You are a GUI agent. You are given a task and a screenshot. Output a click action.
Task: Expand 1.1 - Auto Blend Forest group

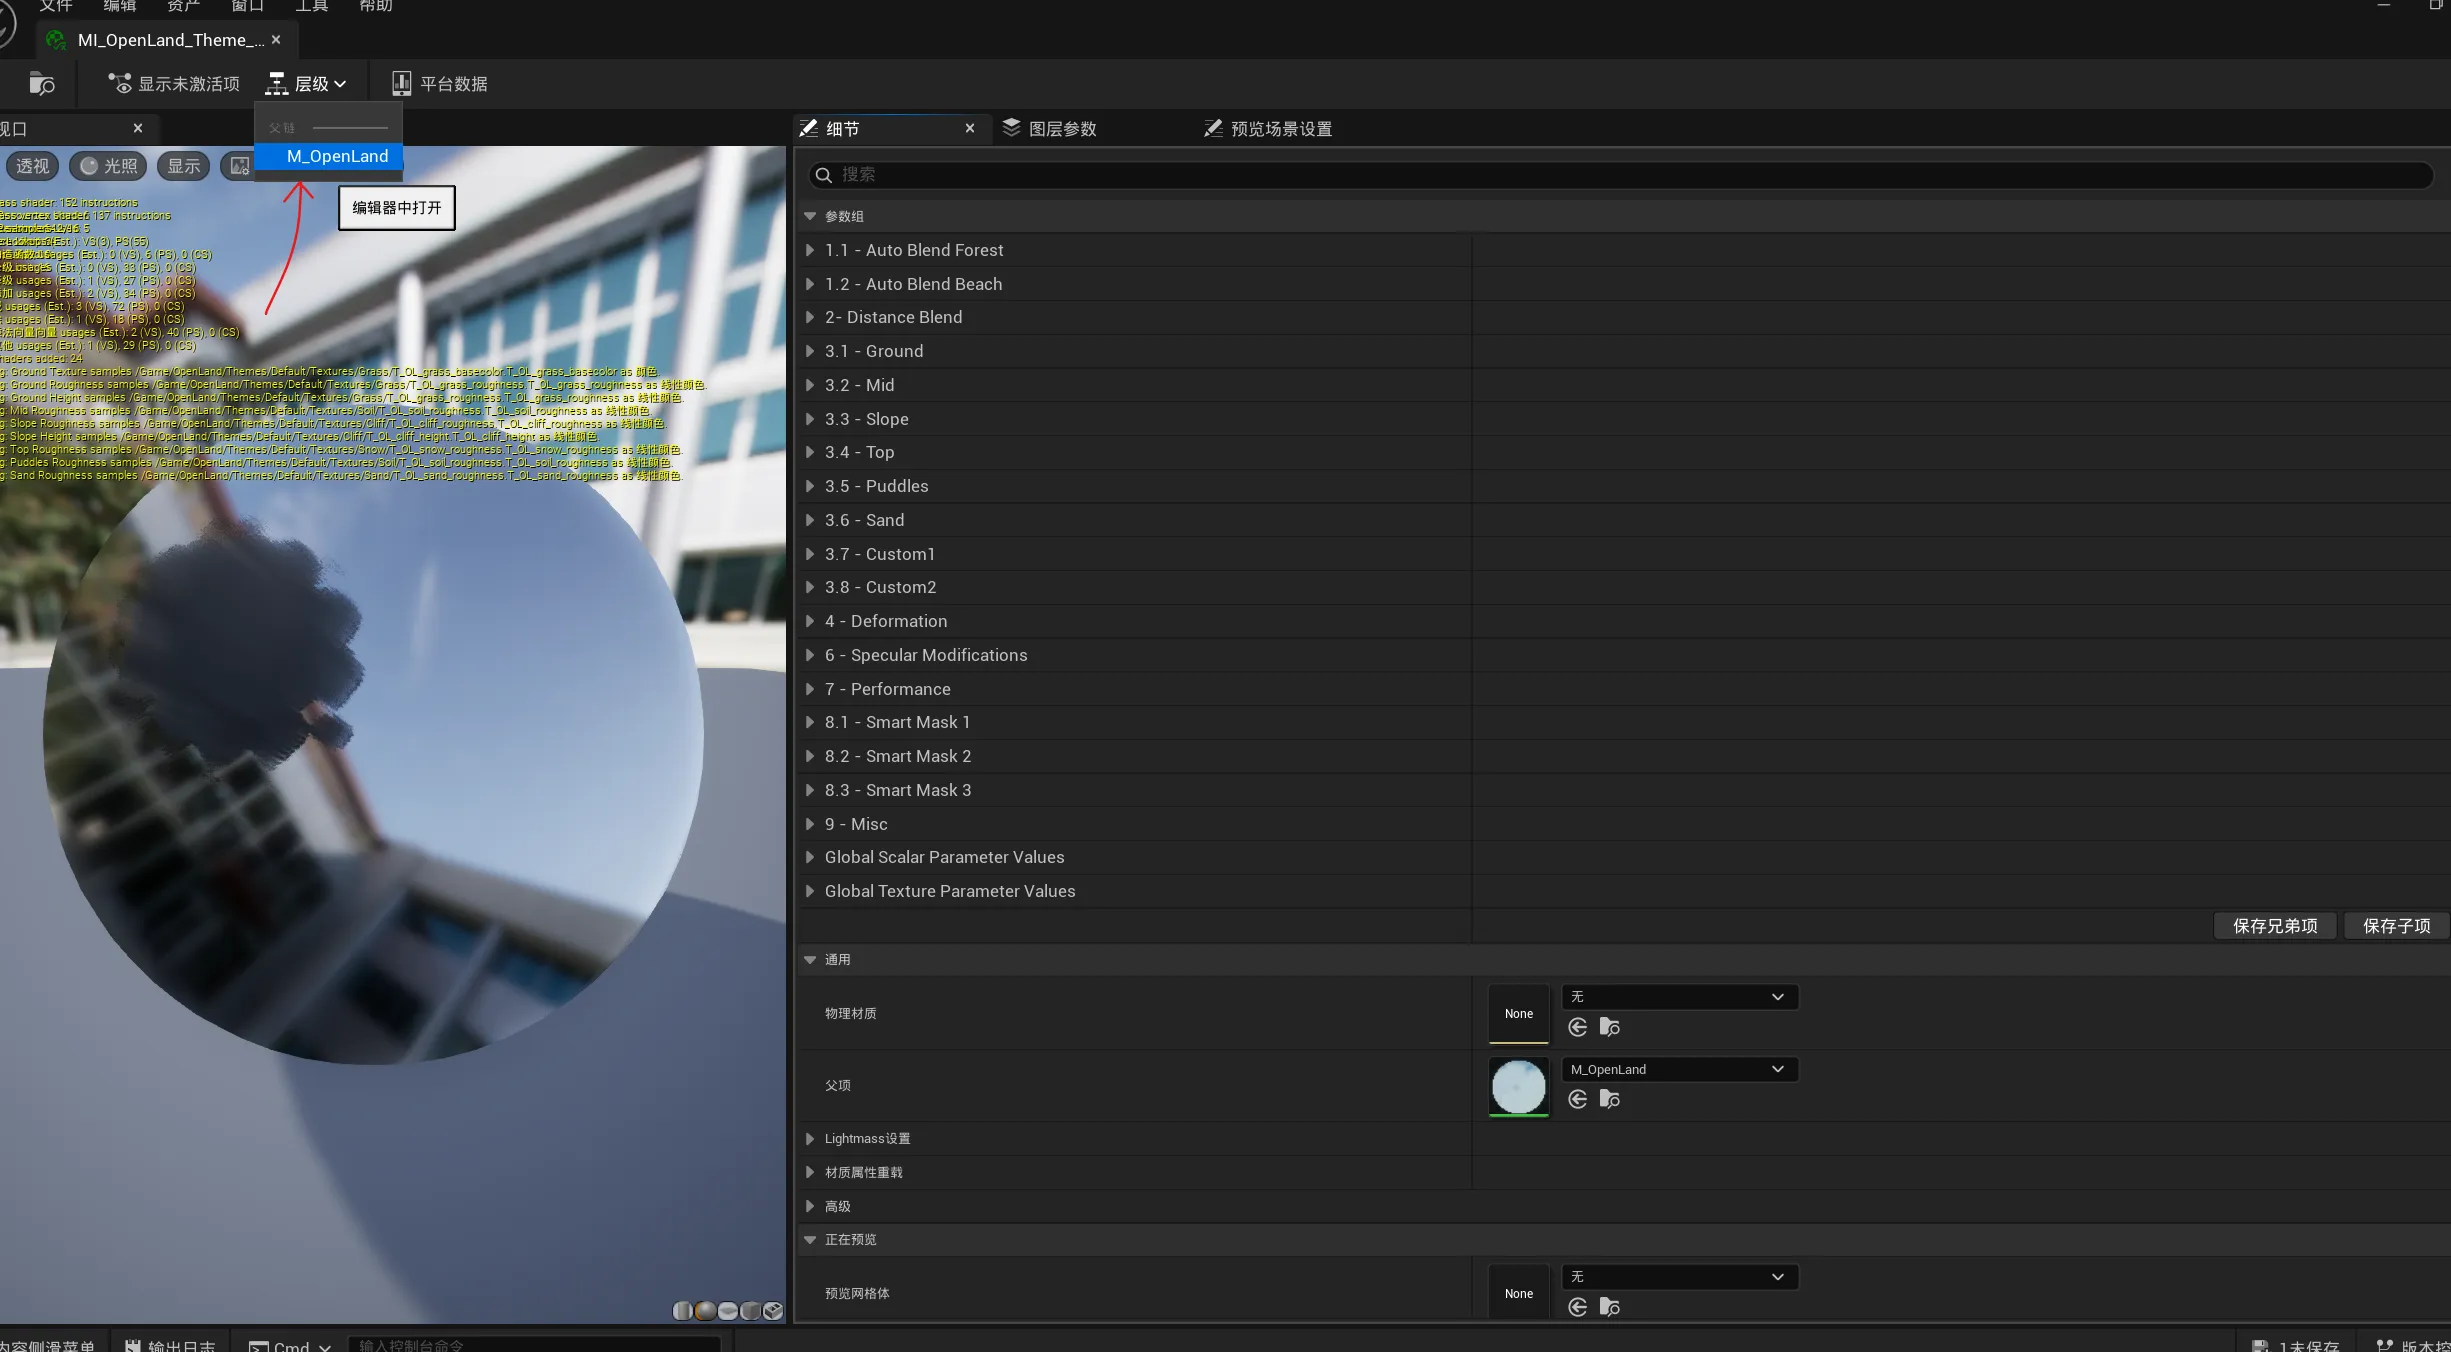click(810, 250)
